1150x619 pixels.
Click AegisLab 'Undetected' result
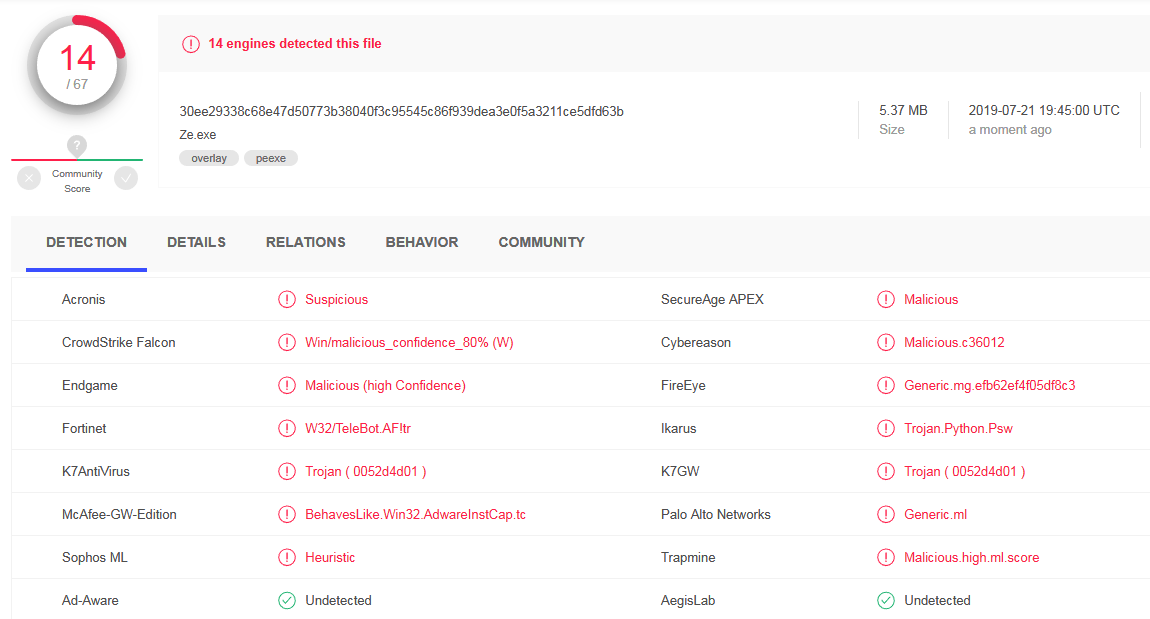pos(937,601)
